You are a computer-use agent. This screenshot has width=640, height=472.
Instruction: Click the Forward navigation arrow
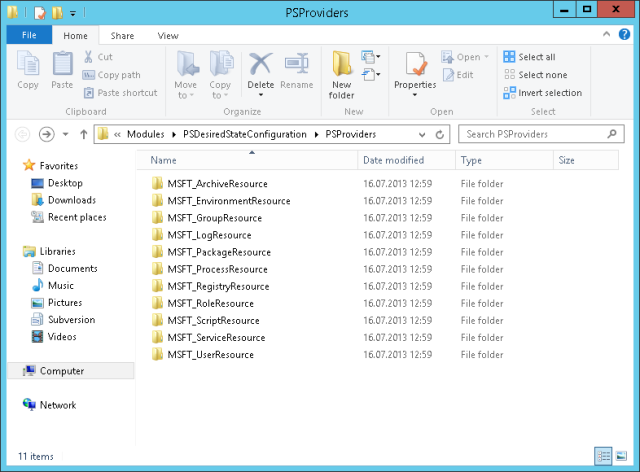[x=47, y=134]
